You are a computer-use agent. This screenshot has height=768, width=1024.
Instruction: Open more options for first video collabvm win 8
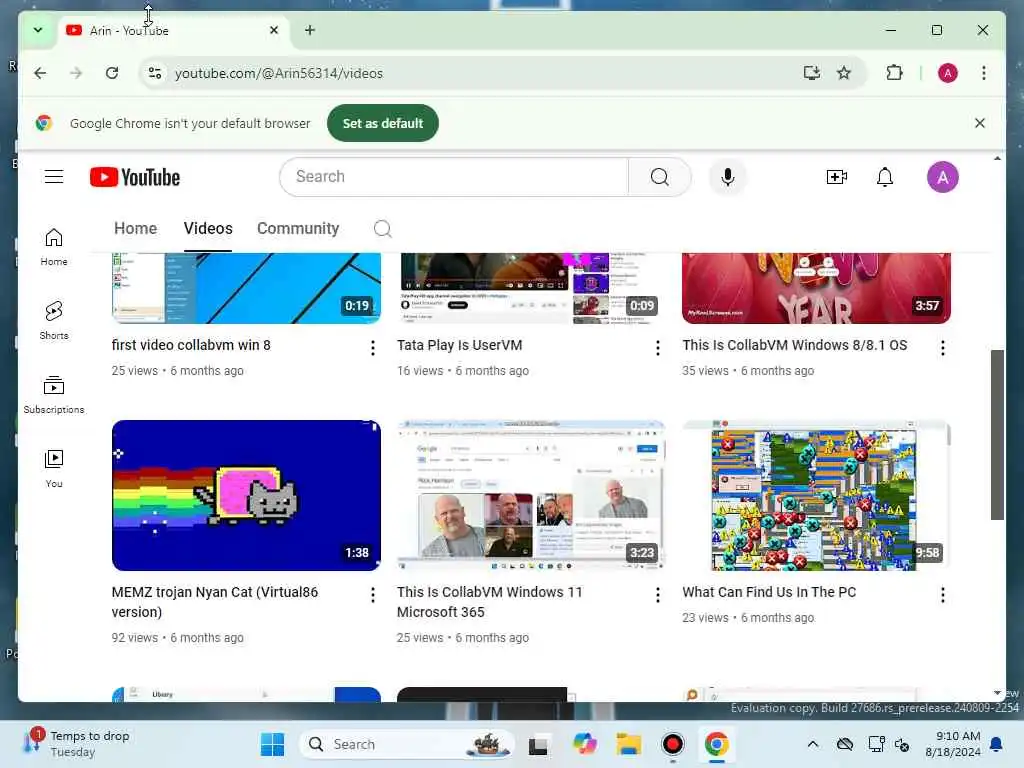pyautogui.click(x=372, y=347)
